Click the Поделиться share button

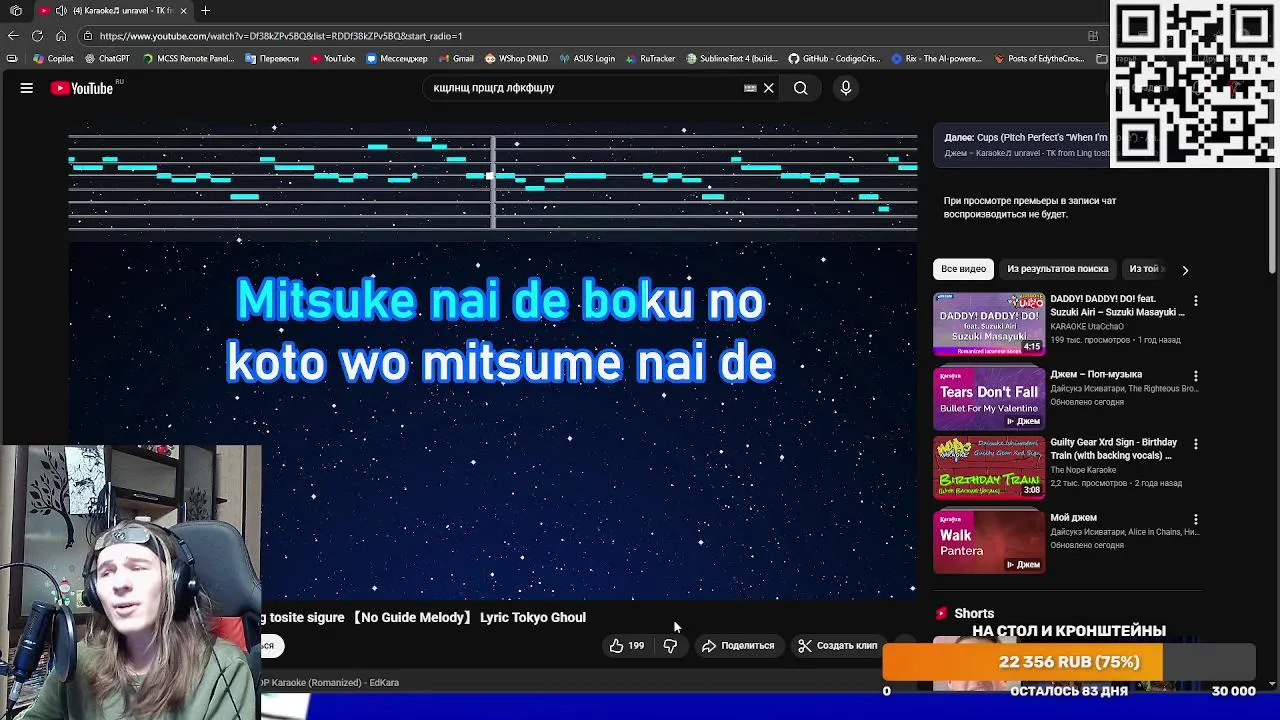(x=738, y=646)
